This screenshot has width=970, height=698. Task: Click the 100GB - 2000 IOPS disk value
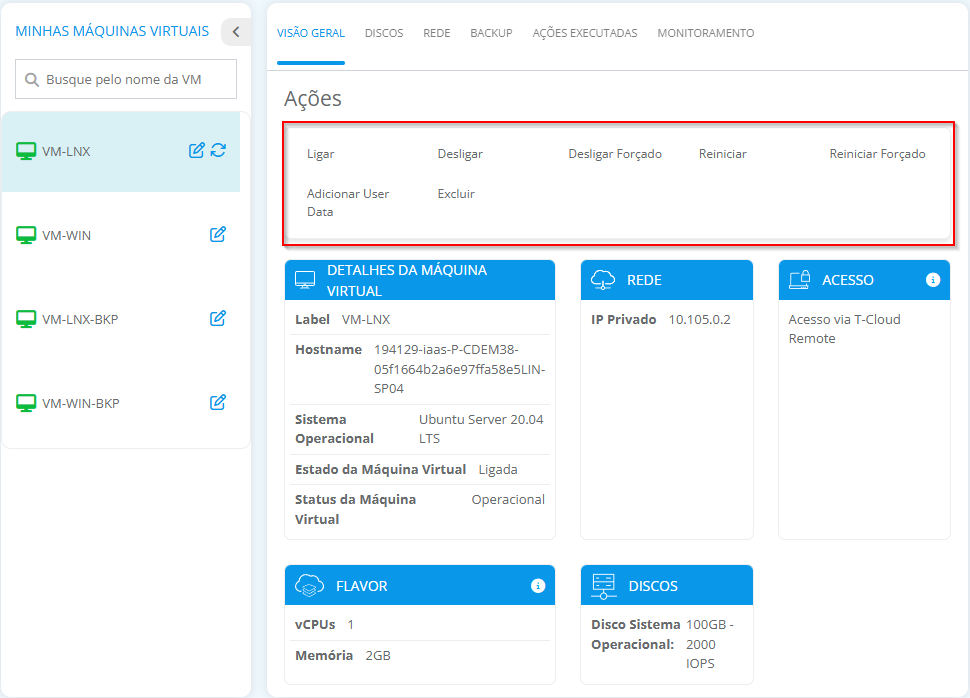tap(710, 644)
